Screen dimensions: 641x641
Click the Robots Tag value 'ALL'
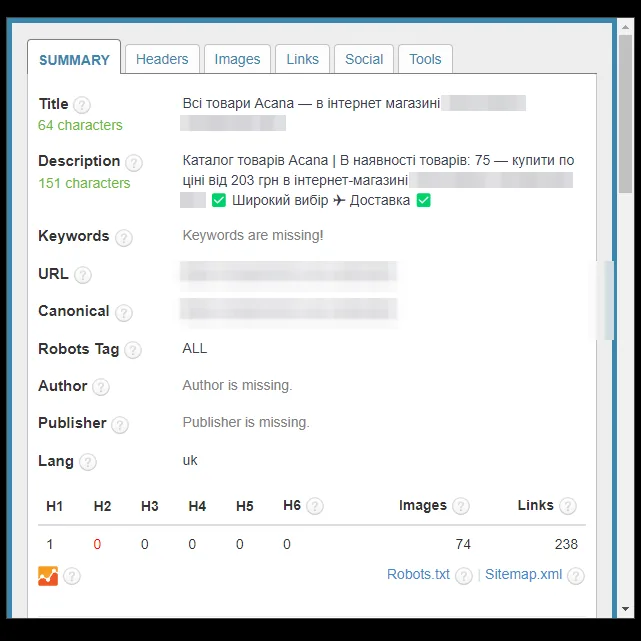(195, 348)
